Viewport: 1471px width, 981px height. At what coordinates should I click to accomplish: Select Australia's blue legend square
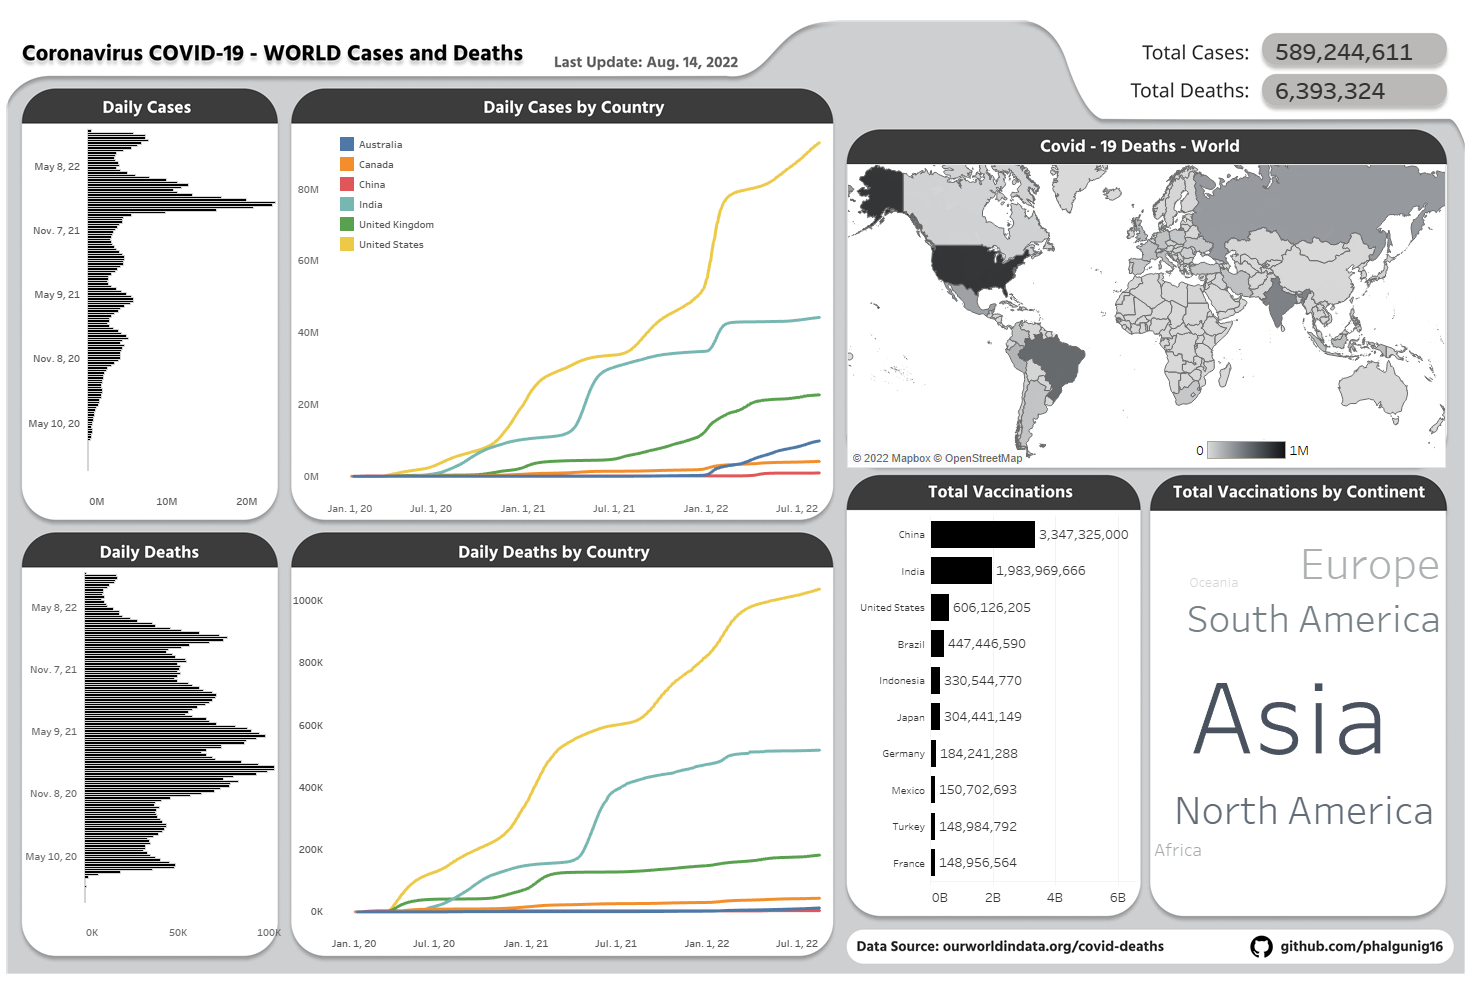(x=346, y=144)
